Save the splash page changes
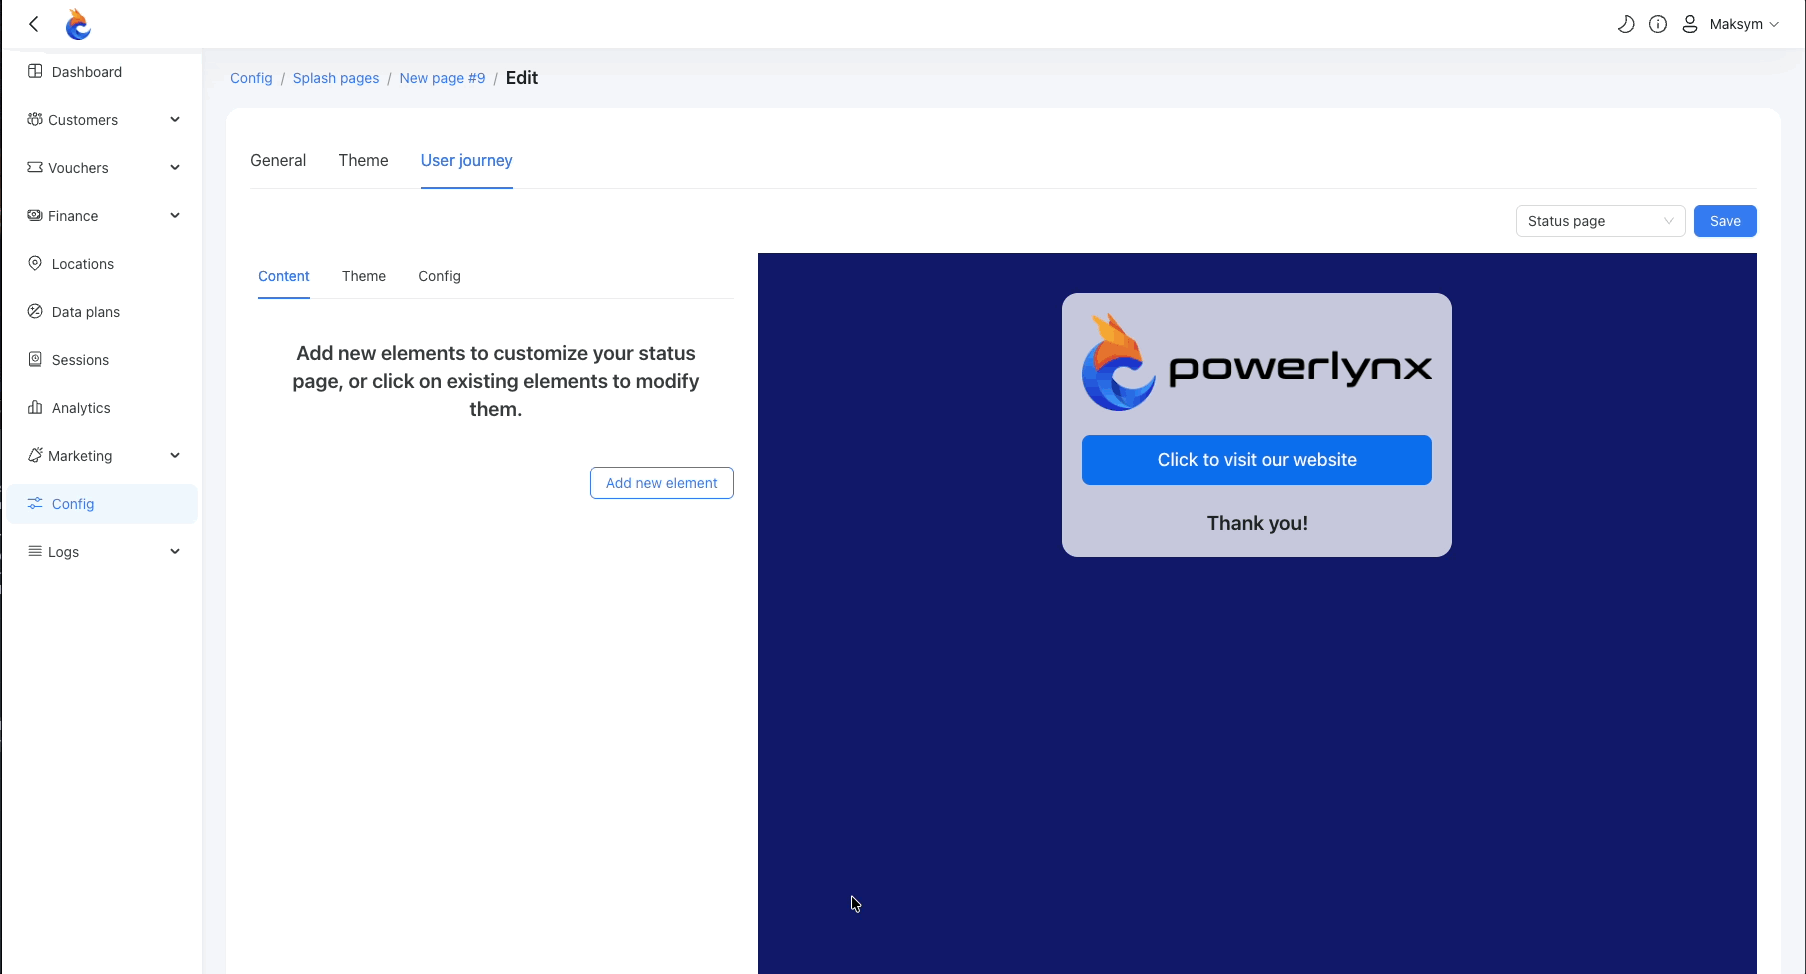The image size is (1806, 974). tap(1724, 221)
